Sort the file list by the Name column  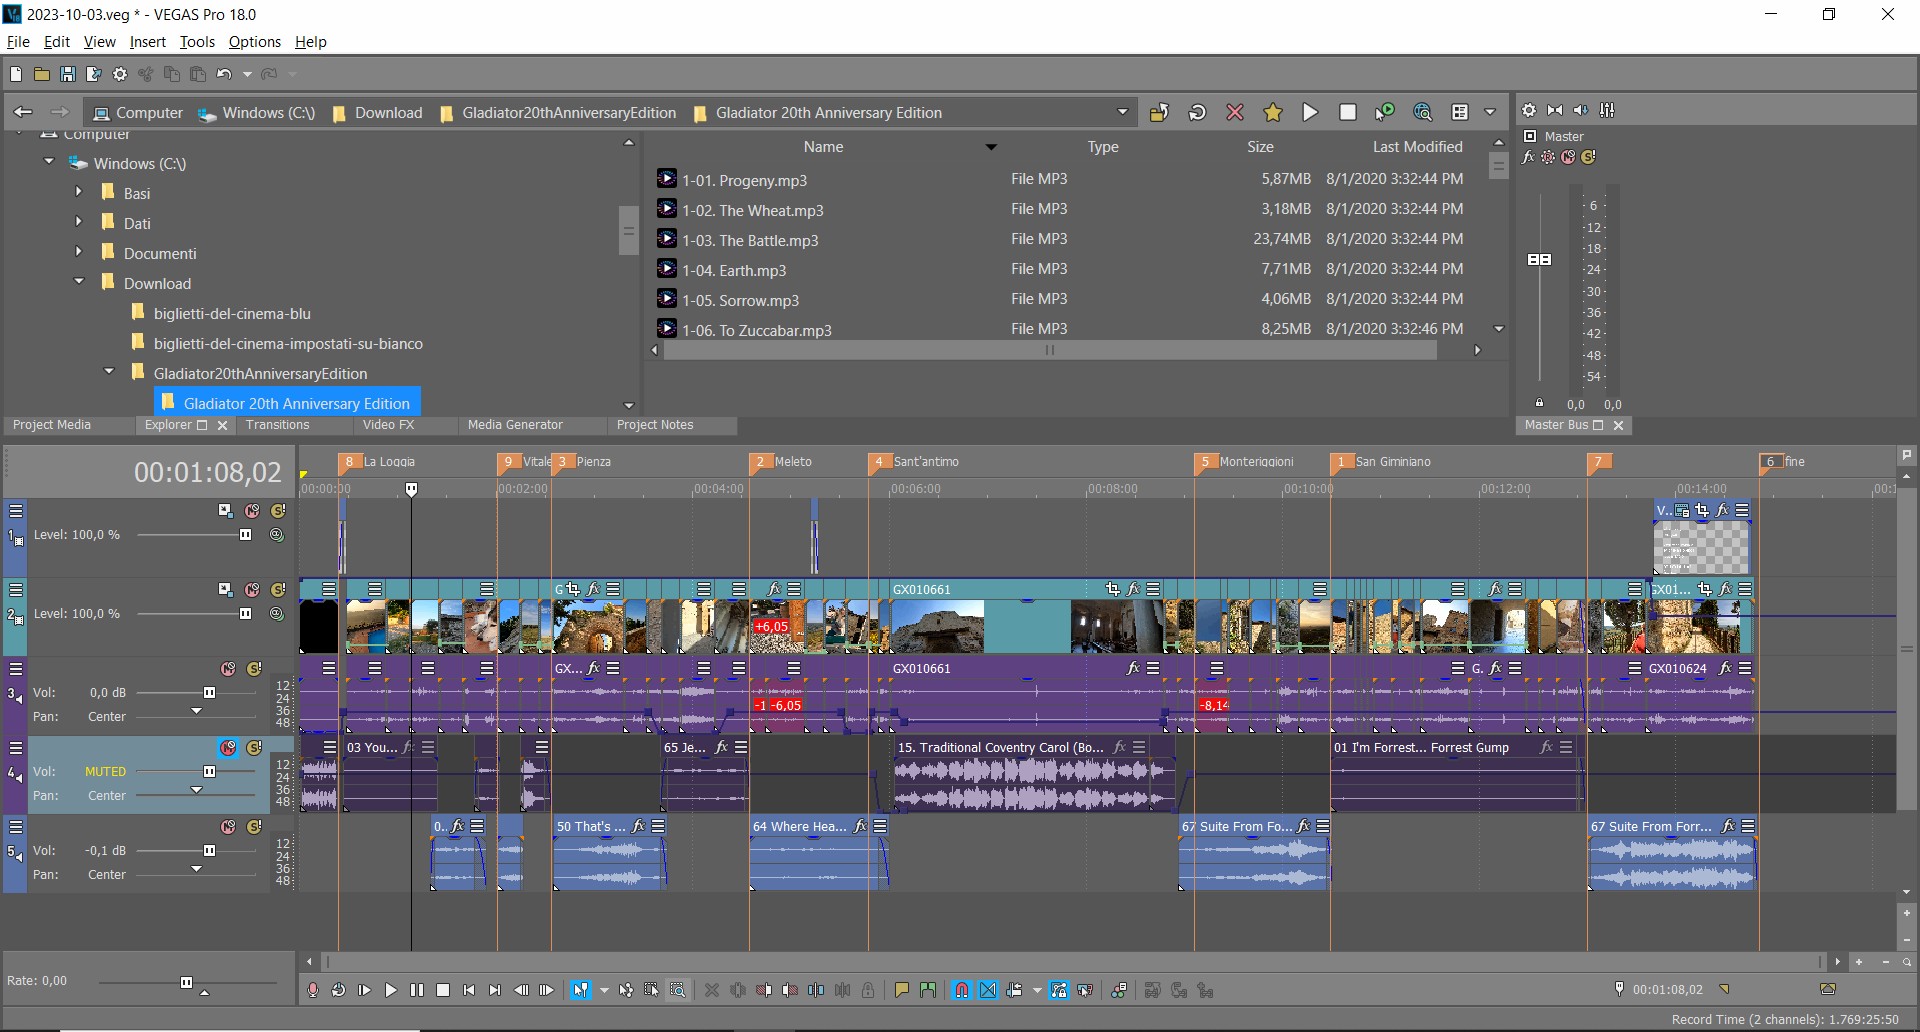(824, 147)
